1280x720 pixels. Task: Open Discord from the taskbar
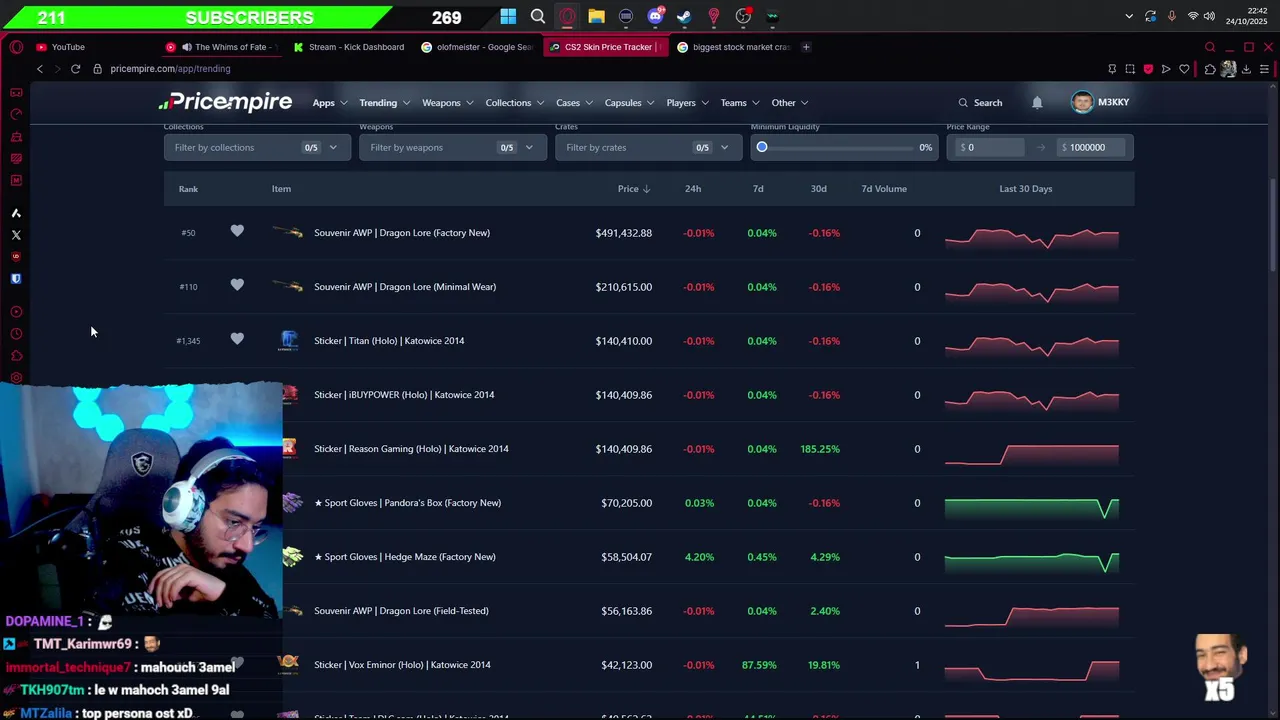pyautogui.click(x=655, y=16)
